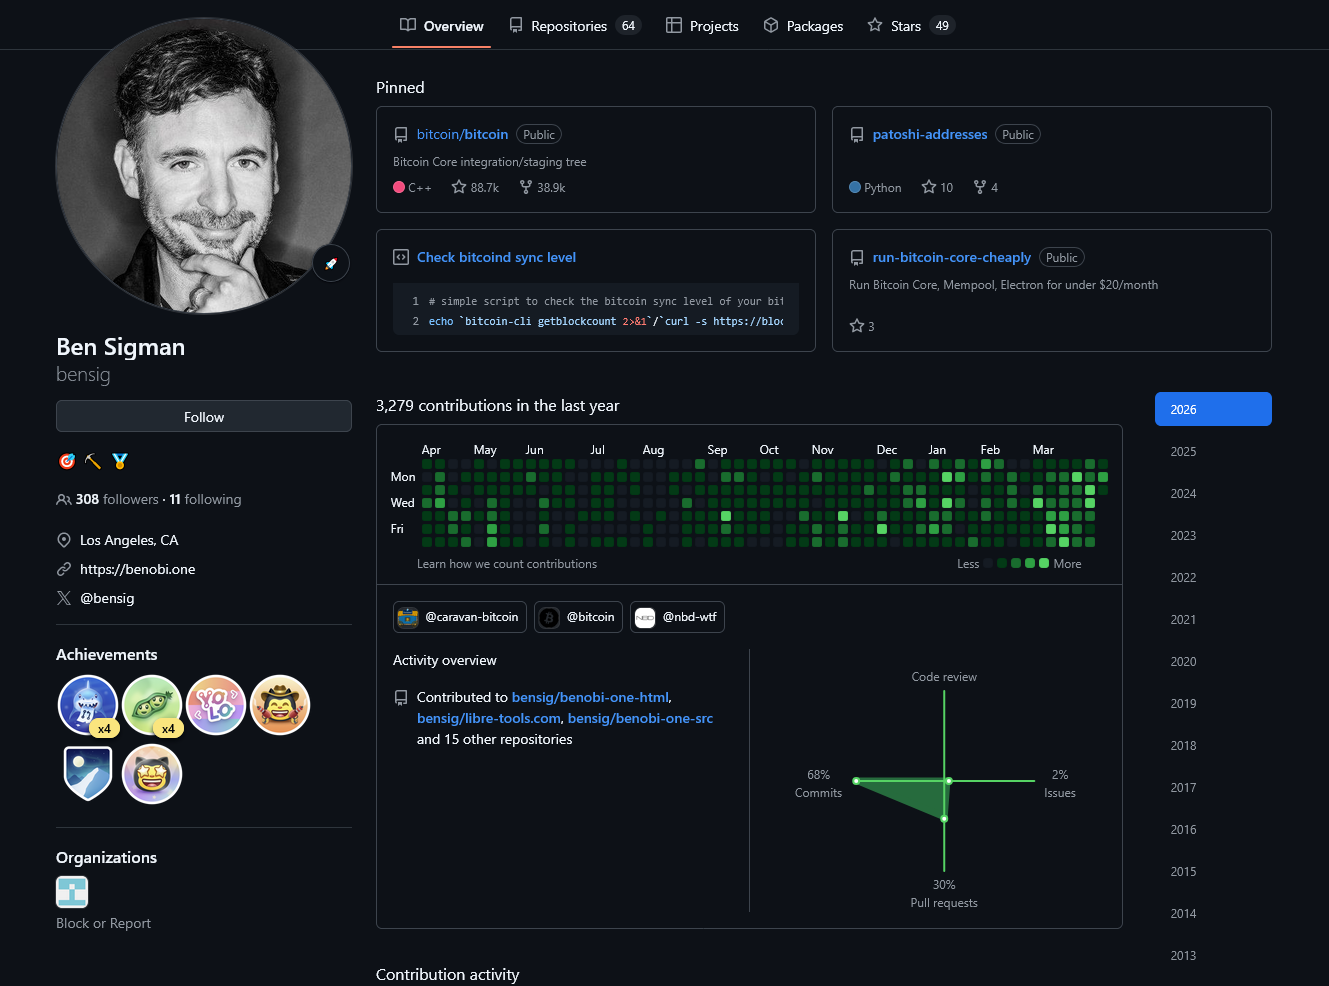Click the Quickdraw cowboy achievement badge
Screen dimensions: 1329x986
[280, 705]
